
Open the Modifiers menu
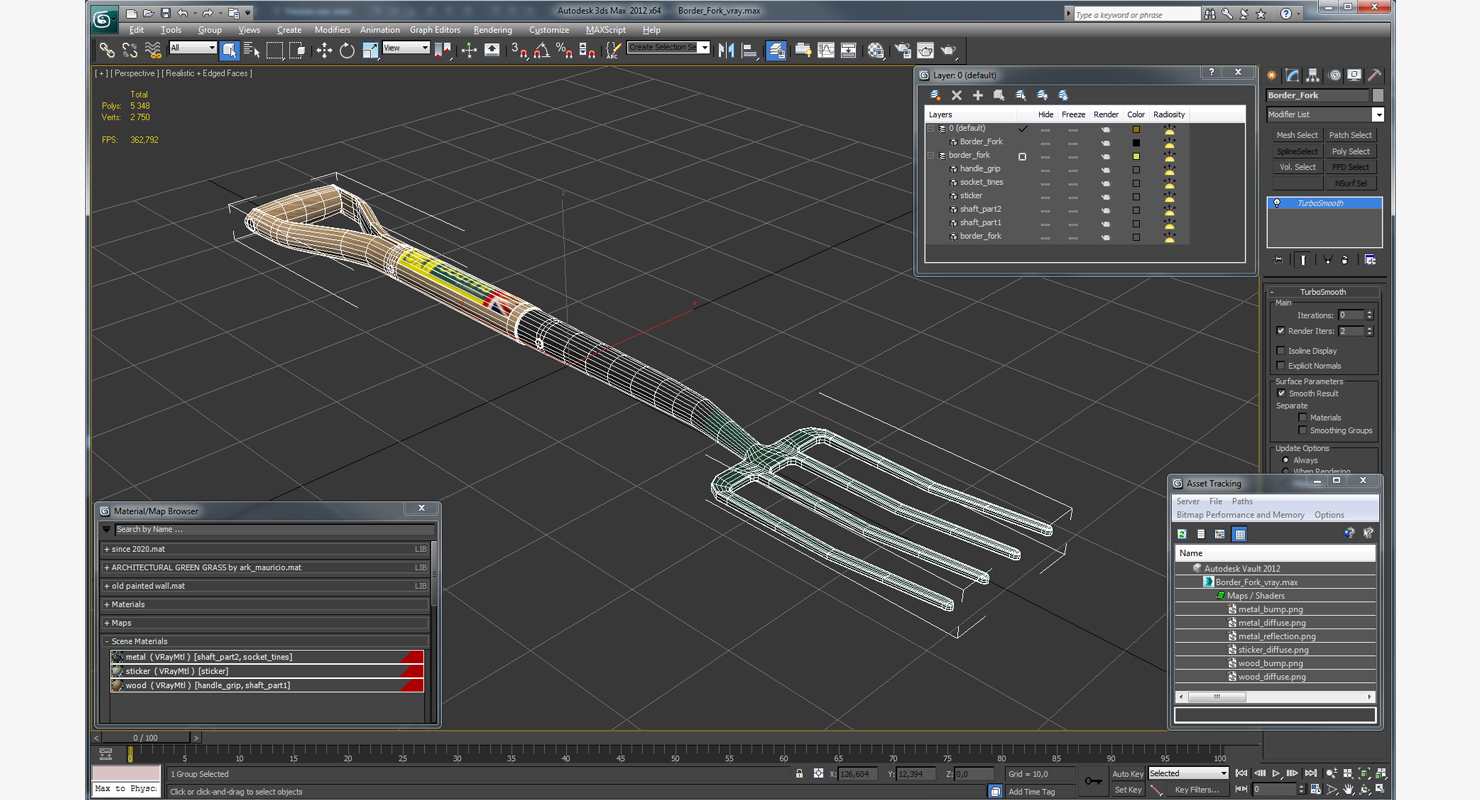(x=332, y=30)
